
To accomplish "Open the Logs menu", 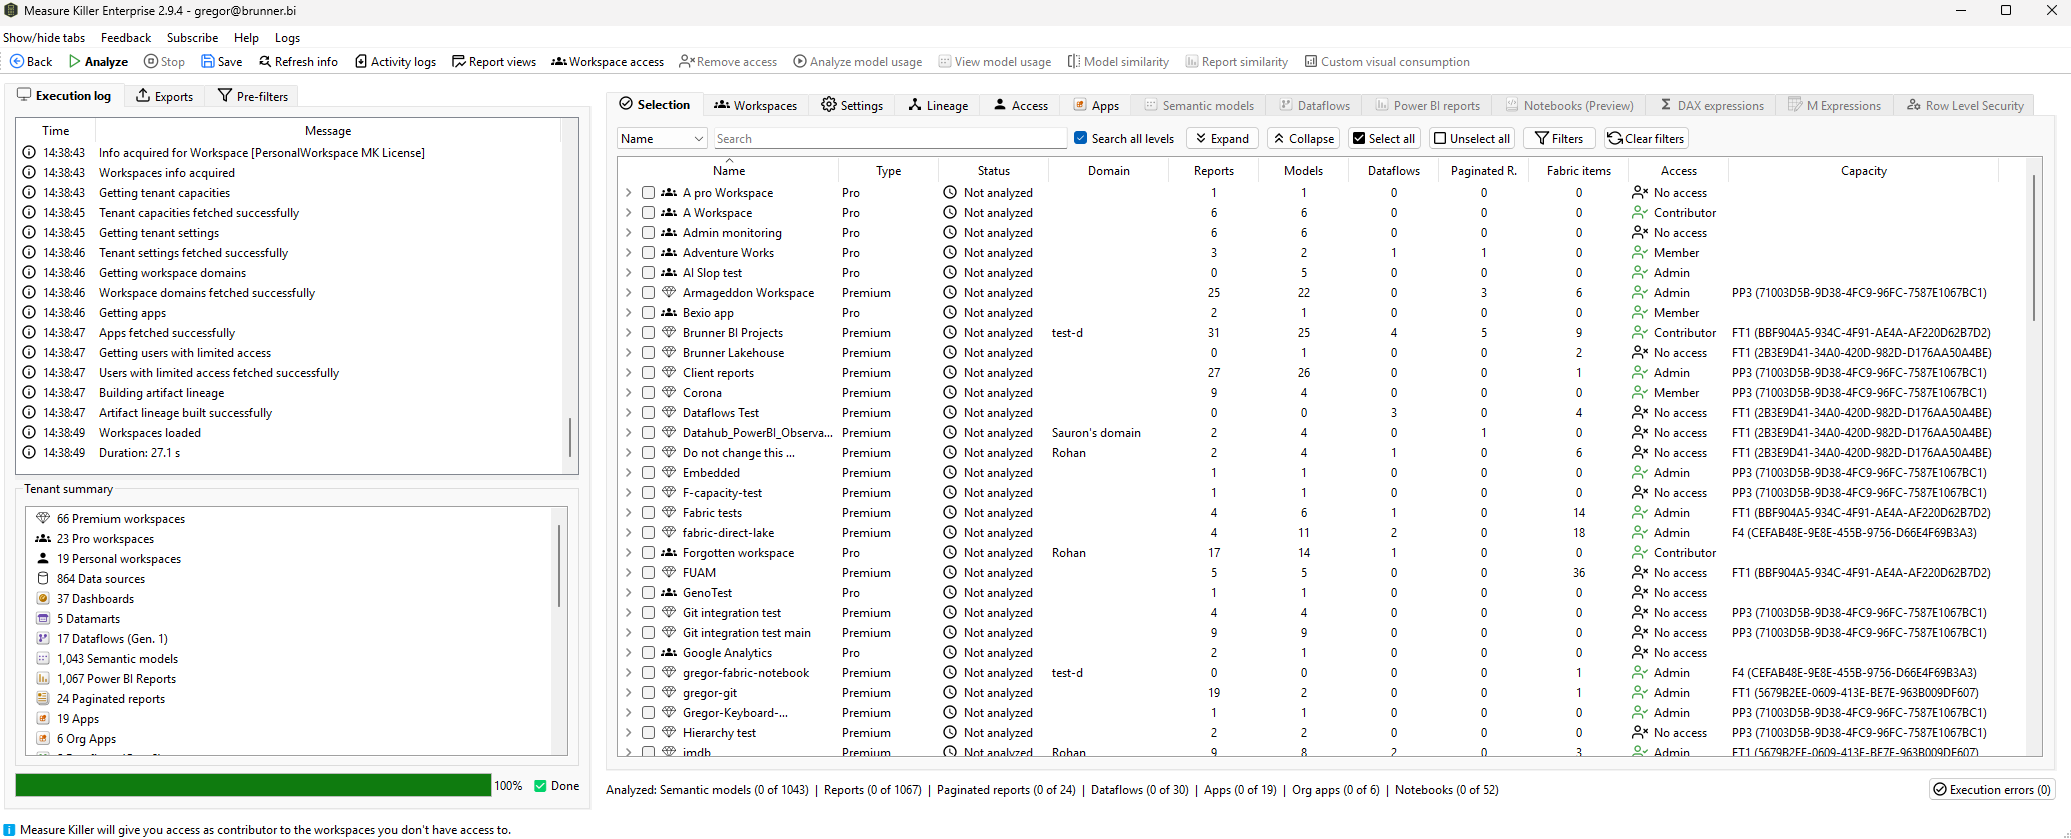I will point(287,37).
